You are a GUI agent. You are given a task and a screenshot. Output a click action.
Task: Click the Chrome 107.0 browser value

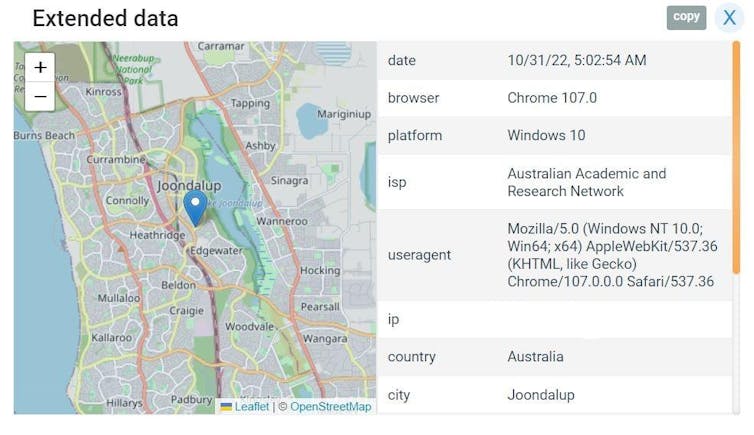[x=552, y=98]
